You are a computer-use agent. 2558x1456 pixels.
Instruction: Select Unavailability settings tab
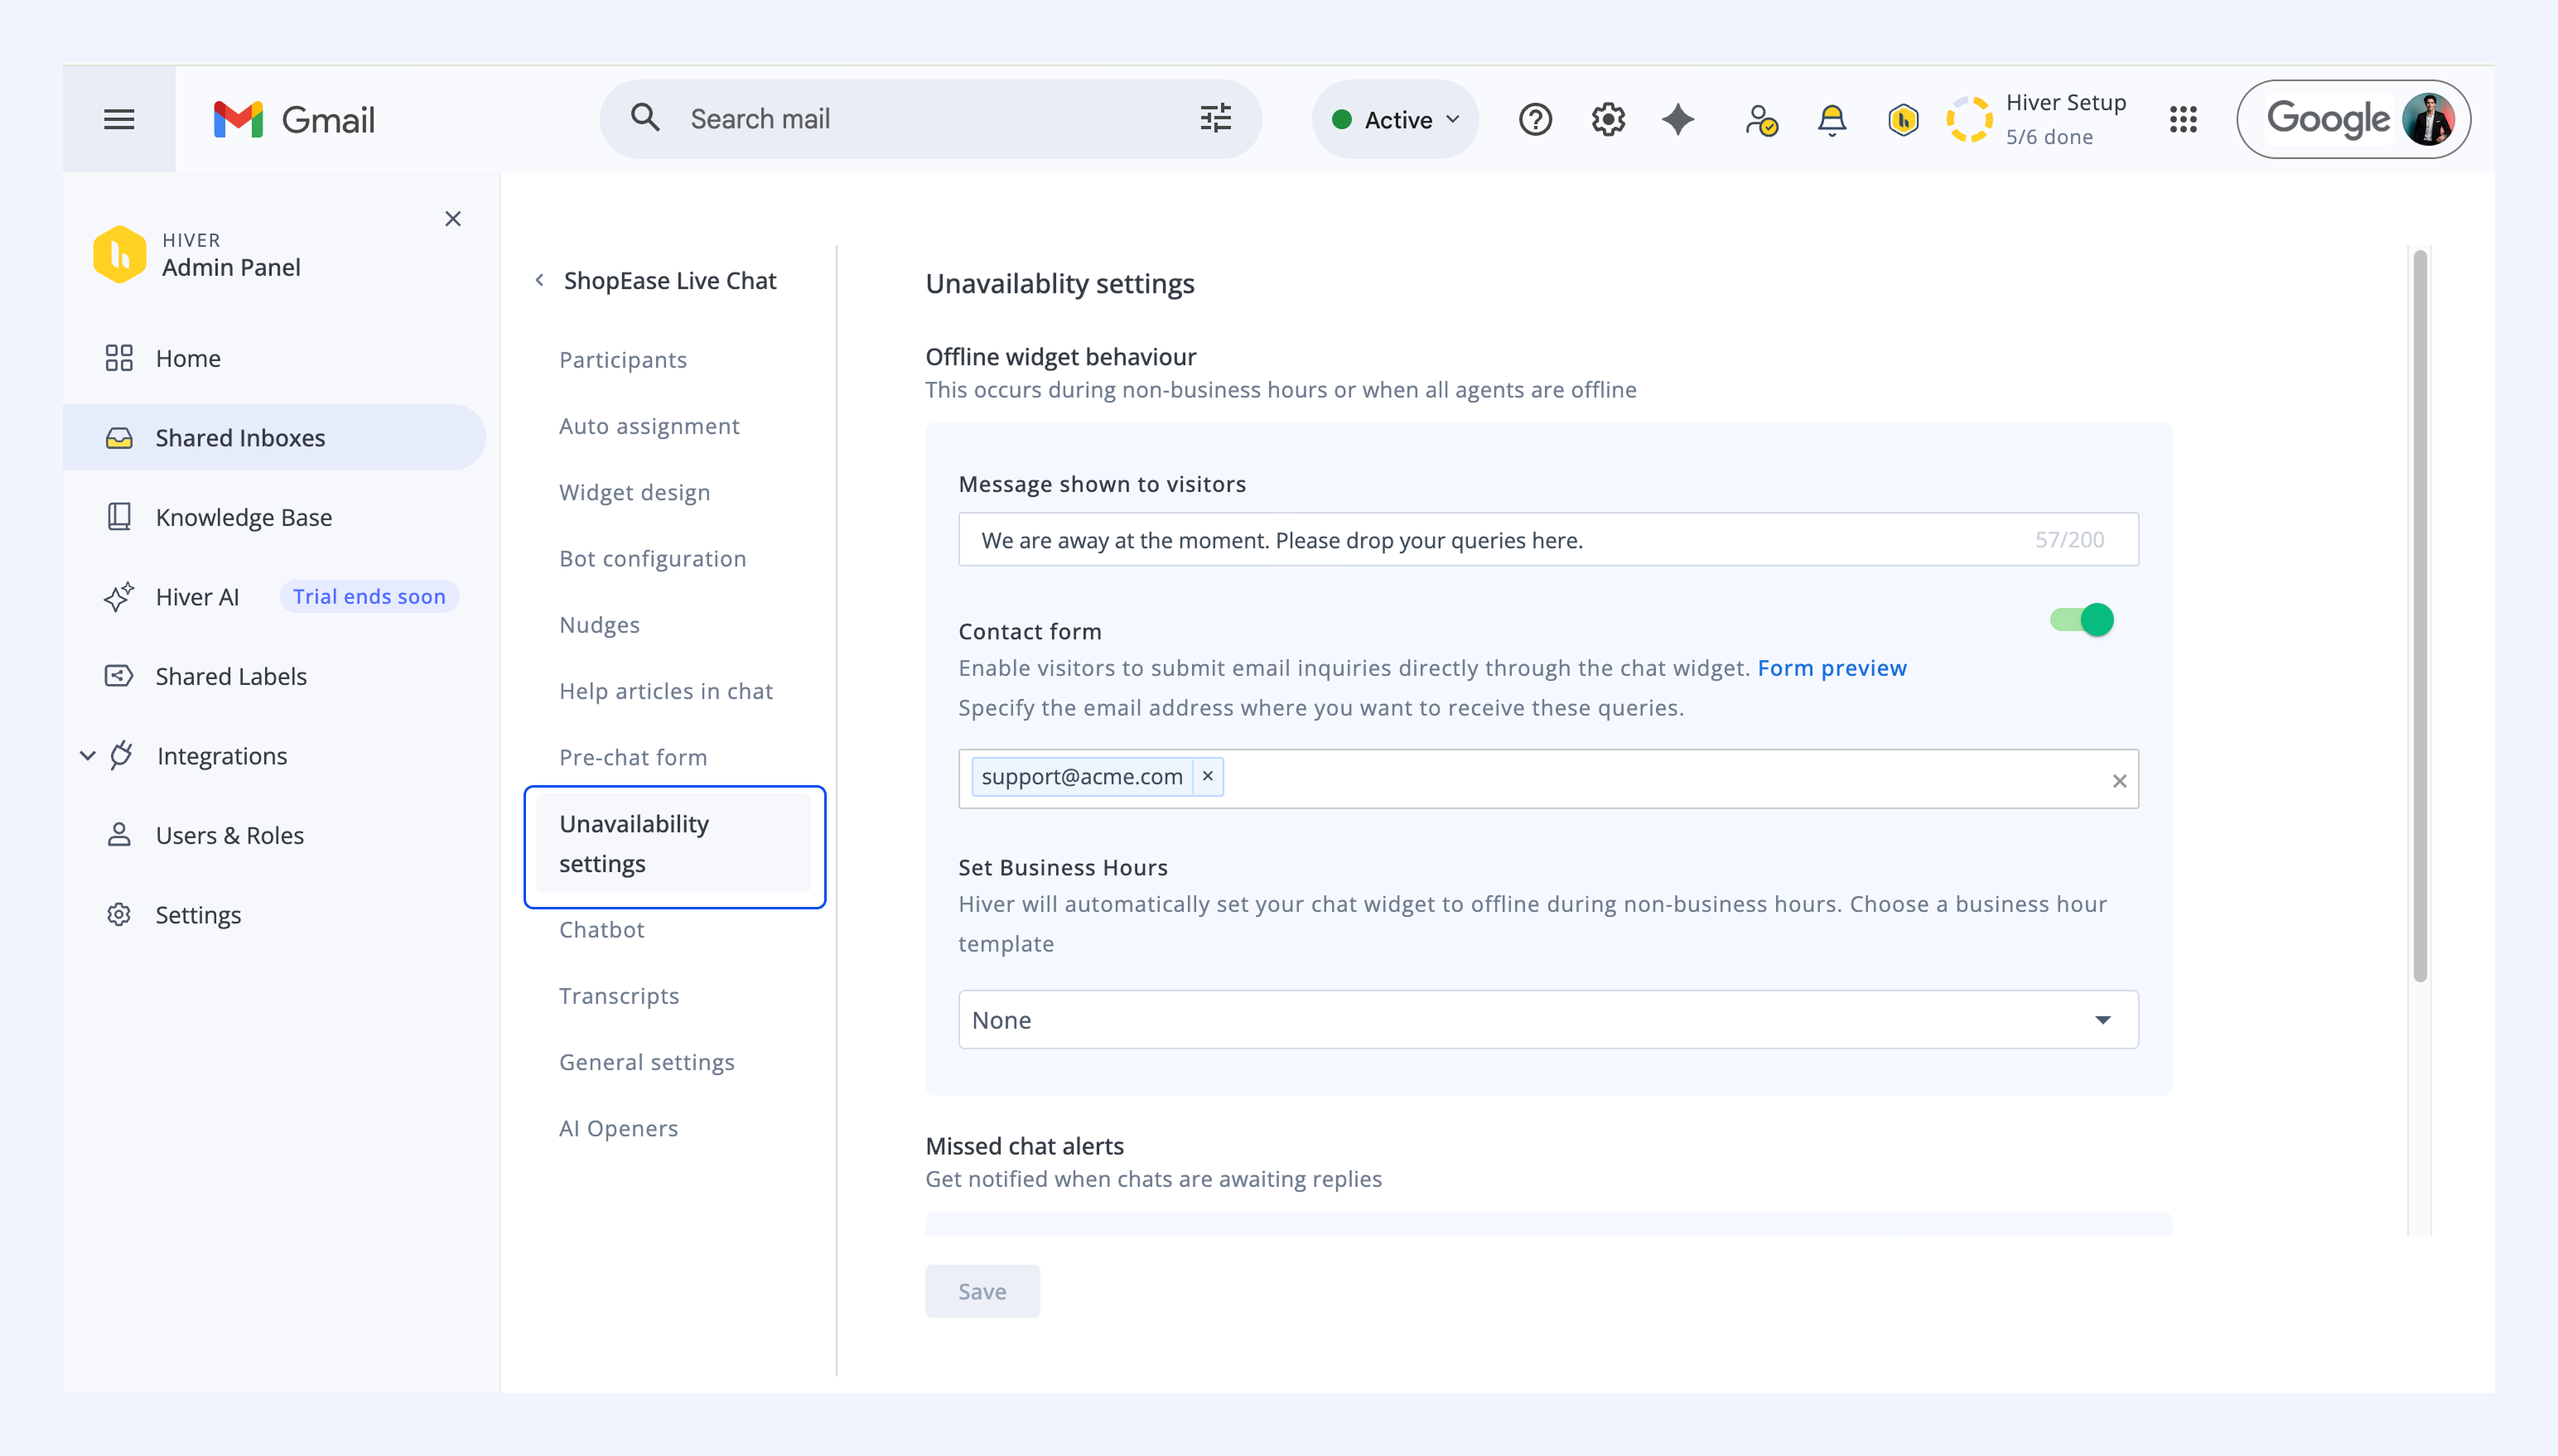tap(674, 843)
